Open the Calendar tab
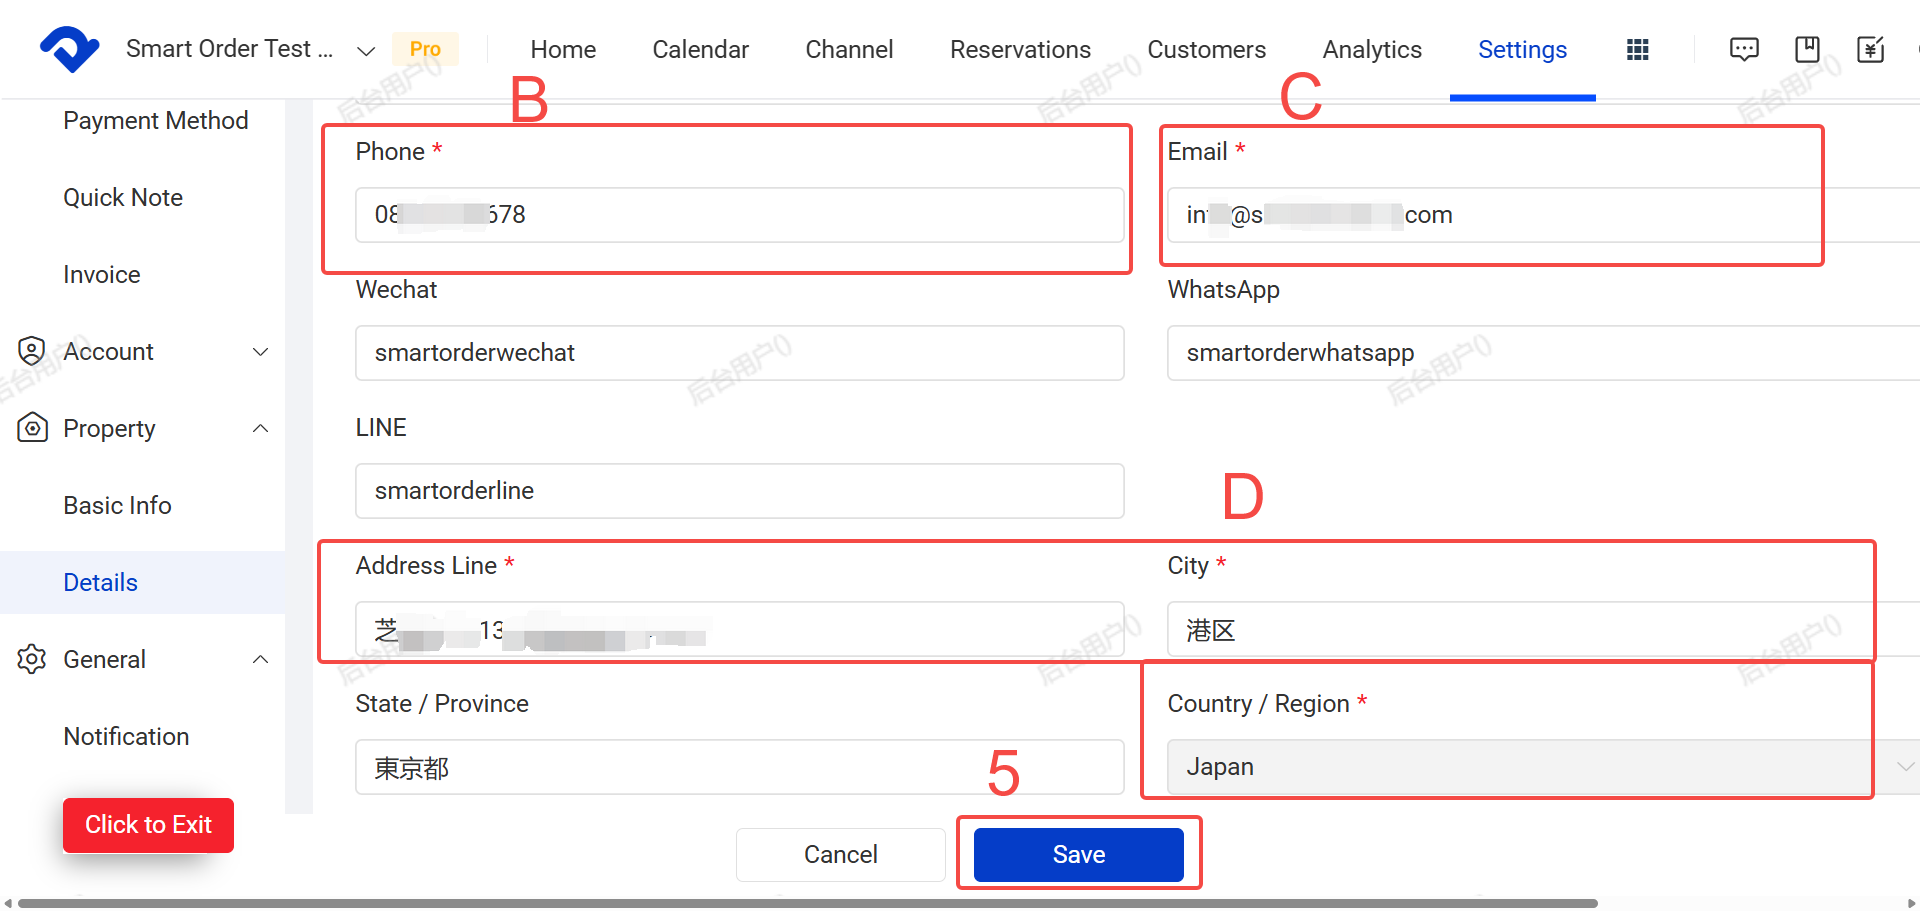 (700, 49)
